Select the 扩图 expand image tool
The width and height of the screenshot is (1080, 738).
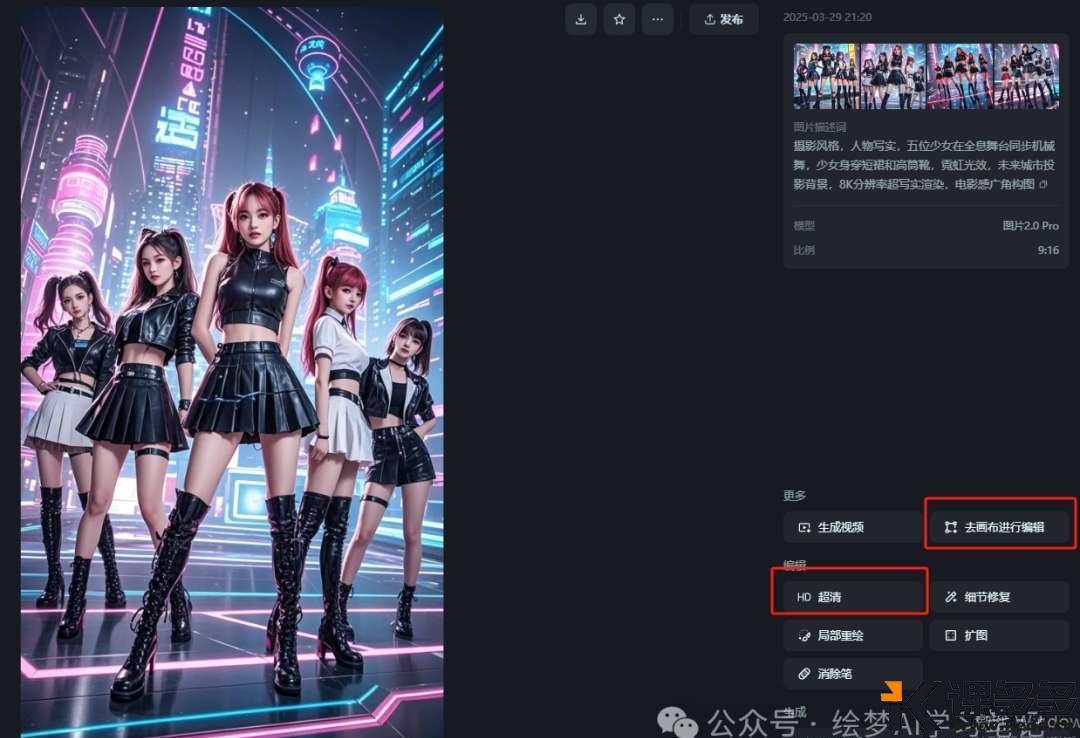point(999,635)
